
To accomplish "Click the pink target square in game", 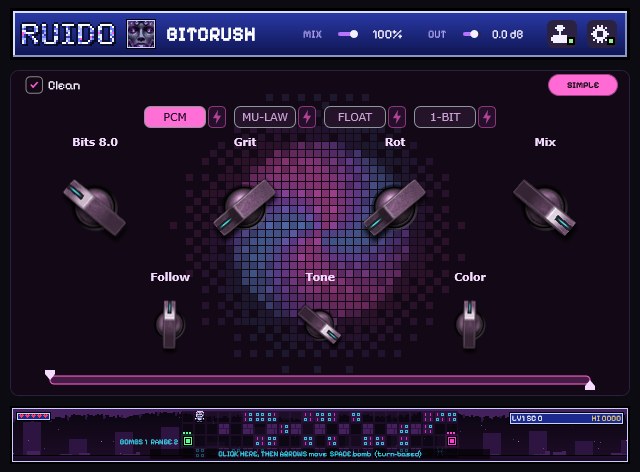I will (451, 441).
